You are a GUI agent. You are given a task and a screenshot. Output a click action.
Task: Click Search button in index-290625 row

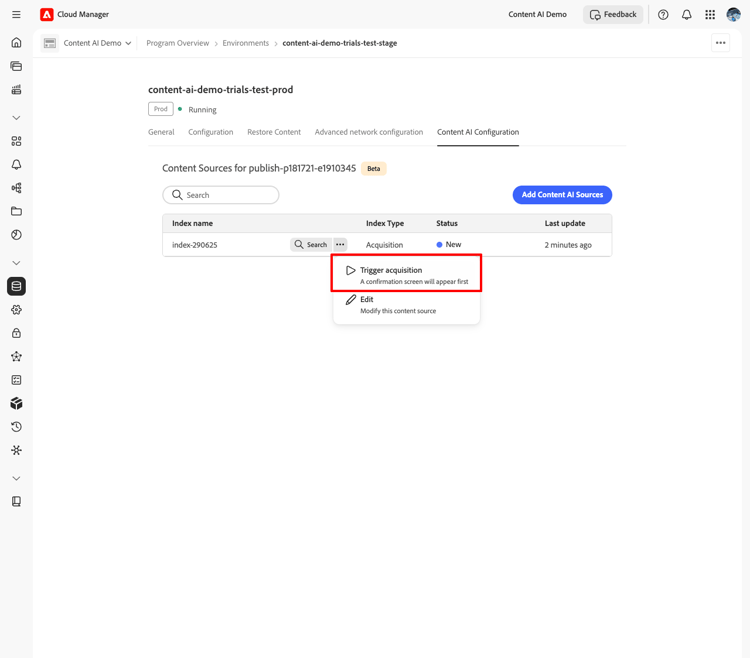pyautogui.click(x=311, y=244)
